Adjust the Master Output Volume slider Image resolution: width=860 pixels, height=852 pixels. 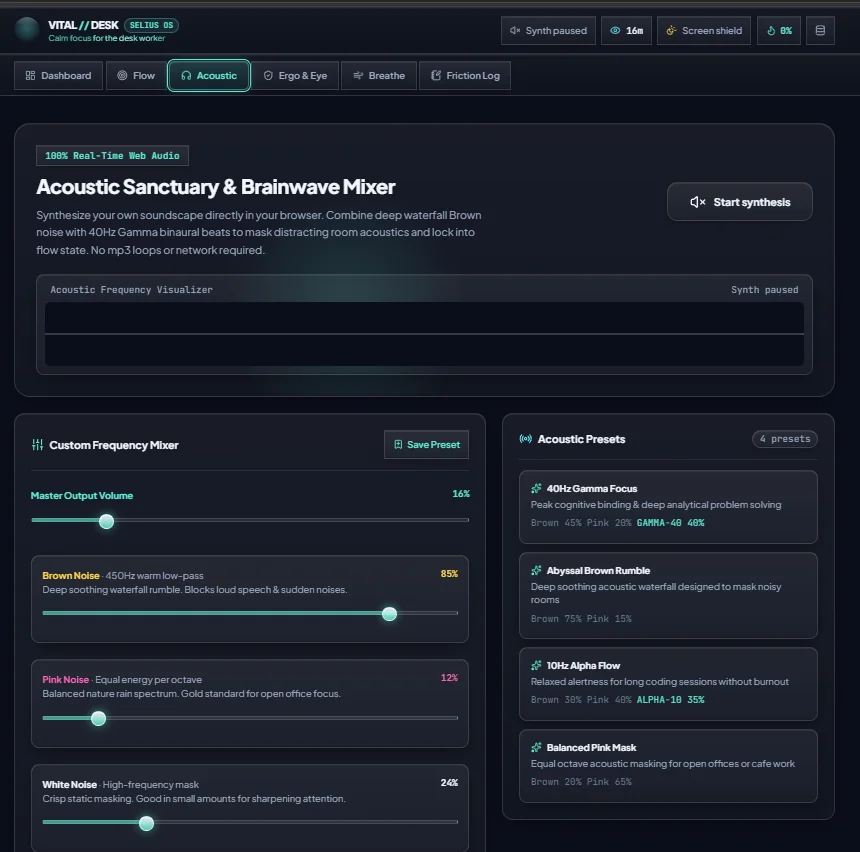pyautogui.click(x=250, y=521)
